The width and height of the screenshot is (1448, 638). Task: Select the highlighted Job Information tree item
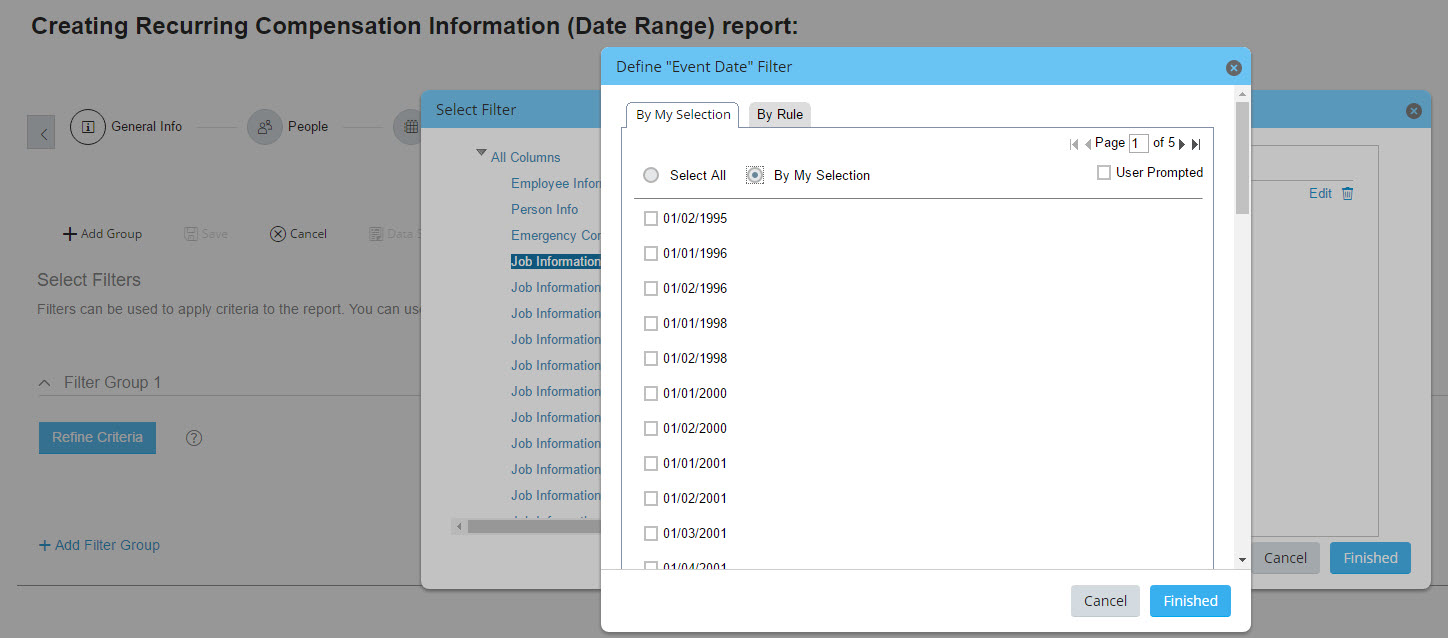[555, 261]
